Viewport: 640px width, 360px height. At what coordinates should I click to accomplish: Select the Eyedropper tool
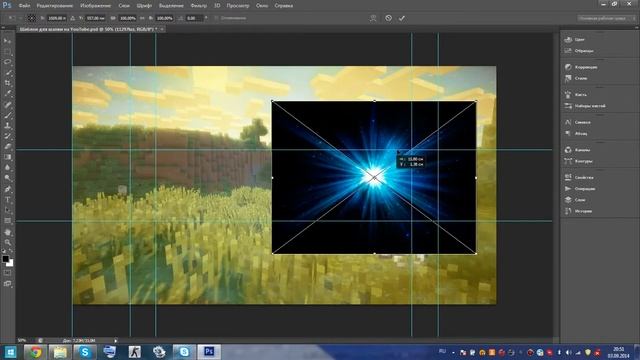(8, 93)
